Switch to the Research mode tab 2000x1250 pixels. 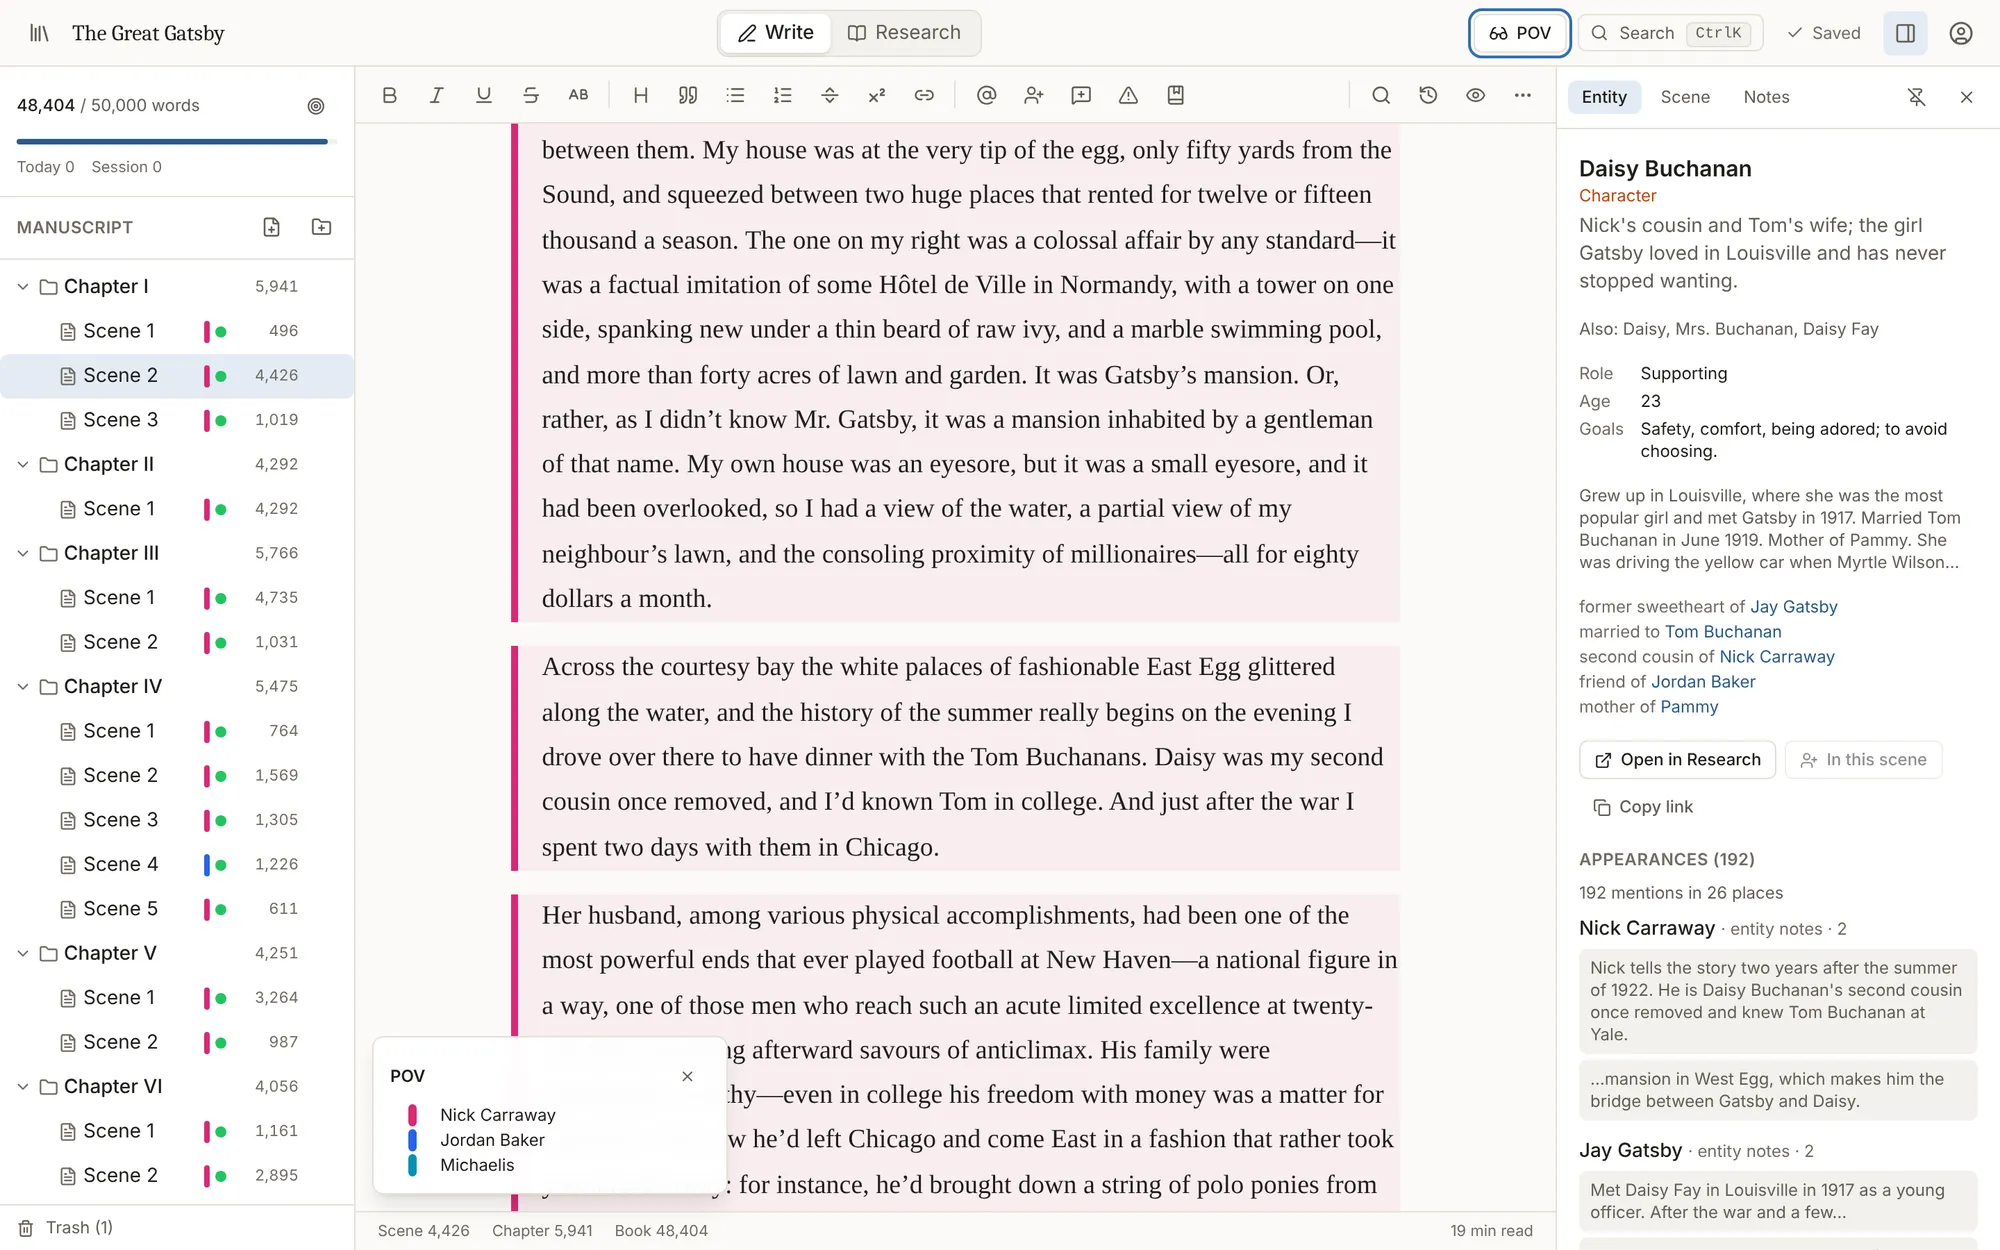904,33
